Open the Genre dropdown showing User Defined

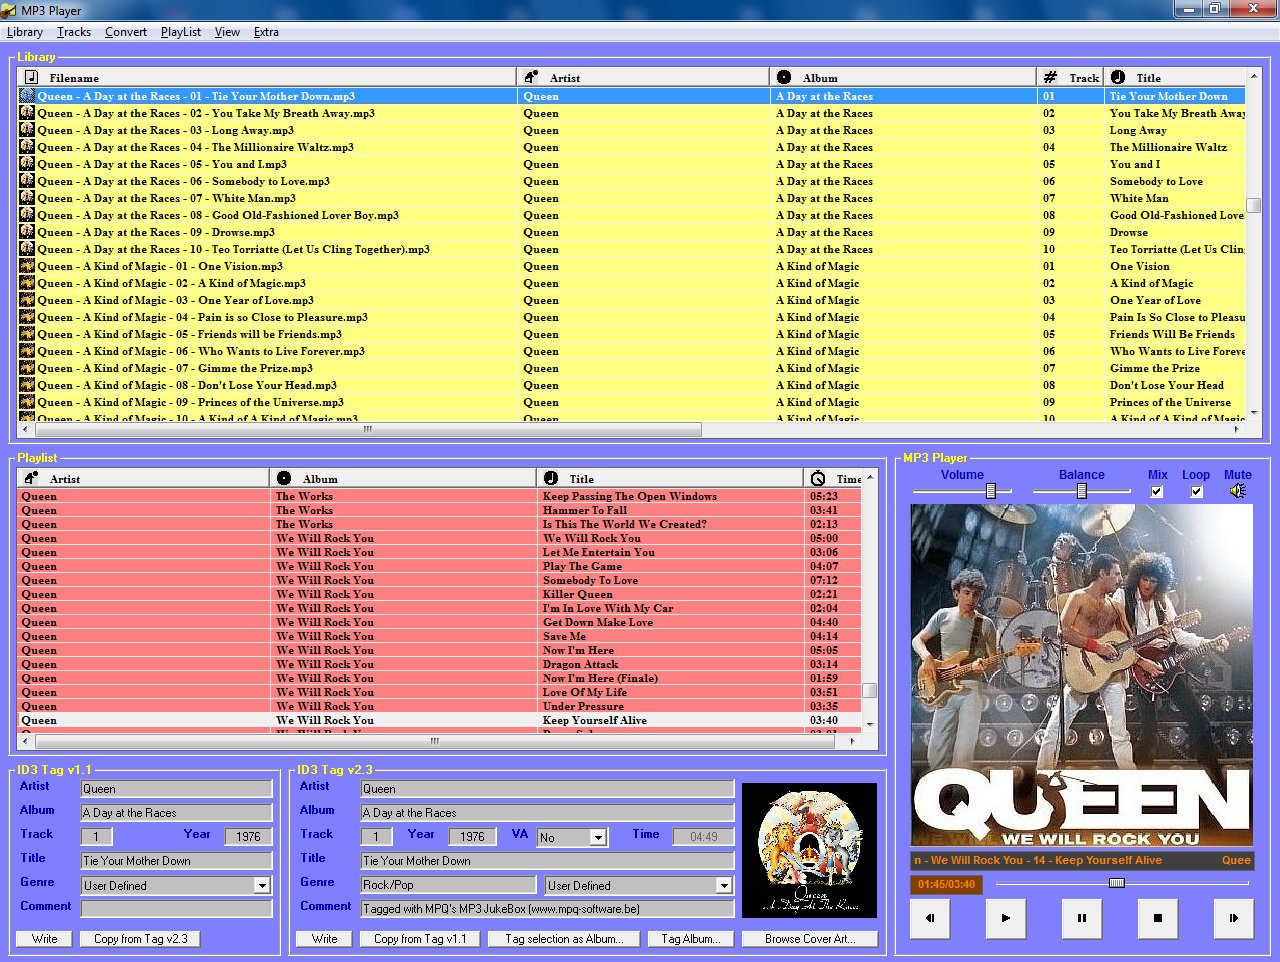(262, 885)
